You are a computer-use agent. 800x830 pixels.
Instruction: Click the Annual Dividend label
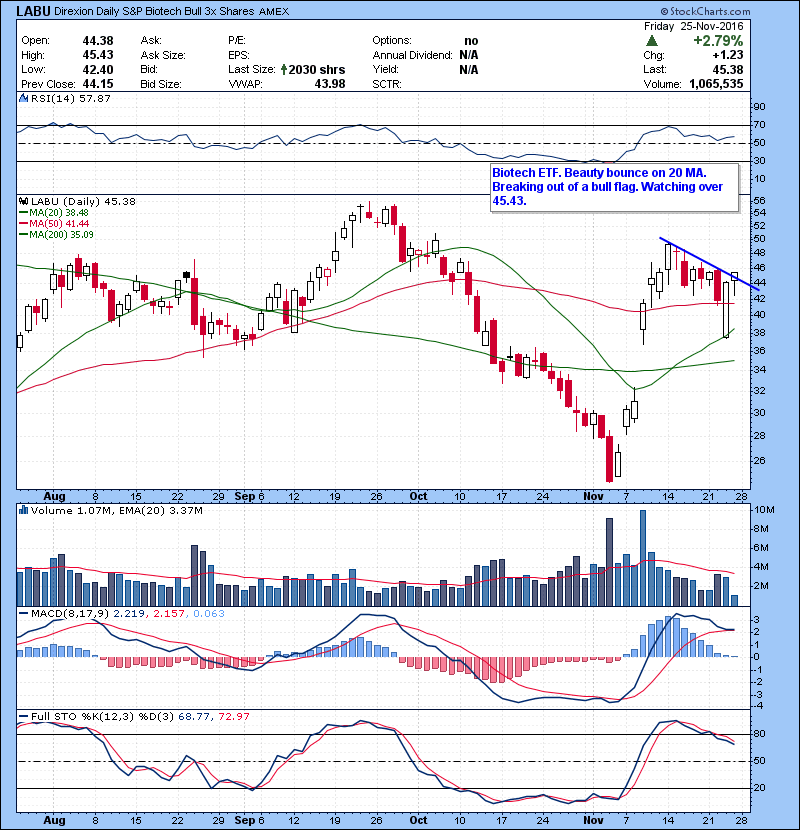pos(412,55)
